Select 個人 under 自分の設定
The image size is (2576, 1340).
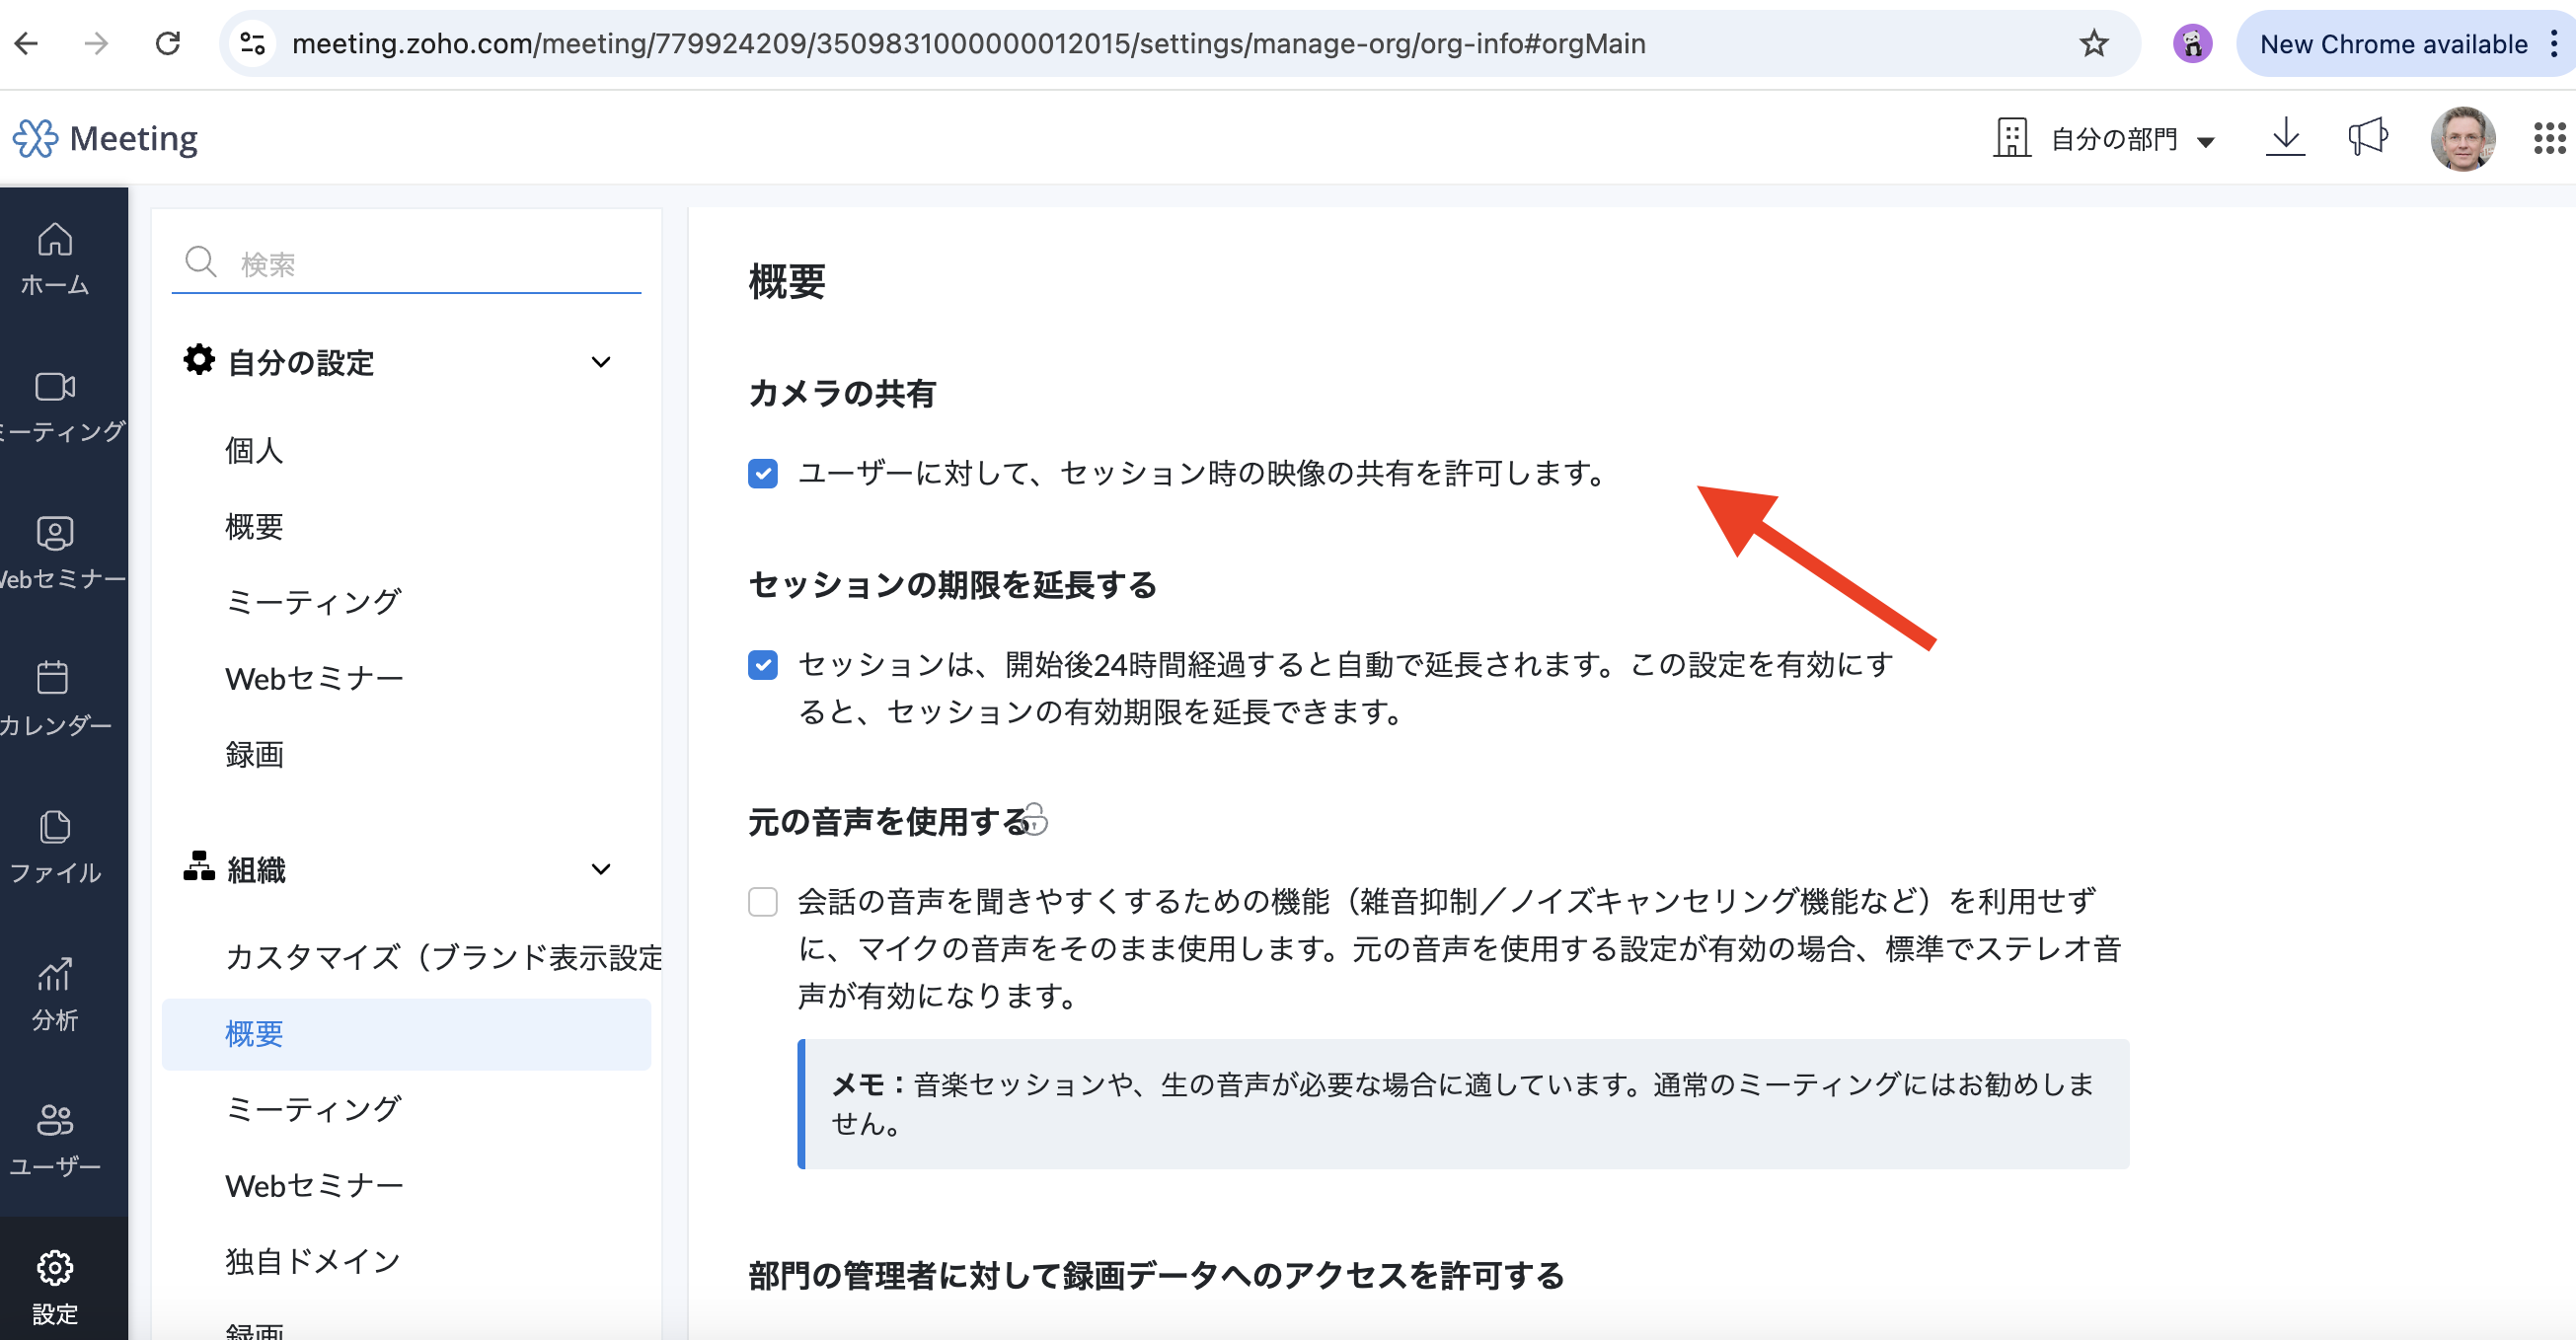pos(254,451)
